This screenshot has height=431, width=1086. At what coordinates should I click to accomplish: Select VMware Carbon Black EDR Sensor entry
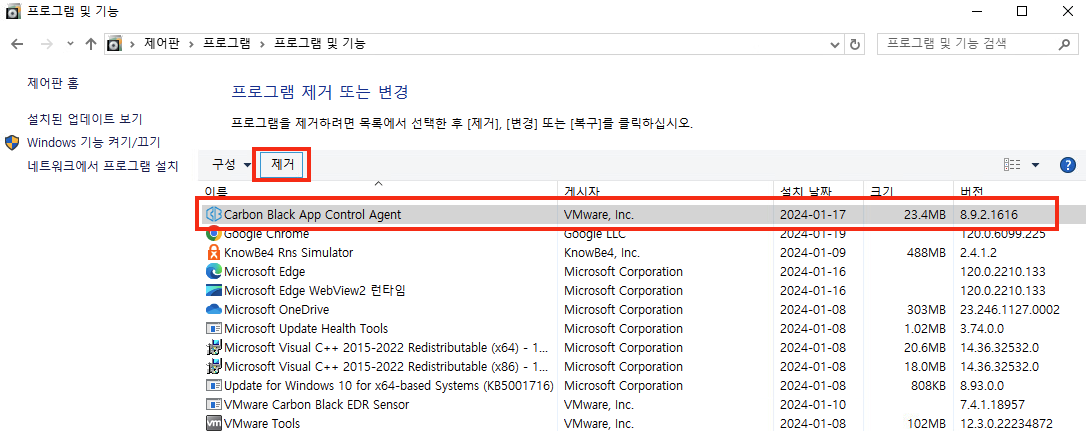pyautogui.click(x=317, y=404)
